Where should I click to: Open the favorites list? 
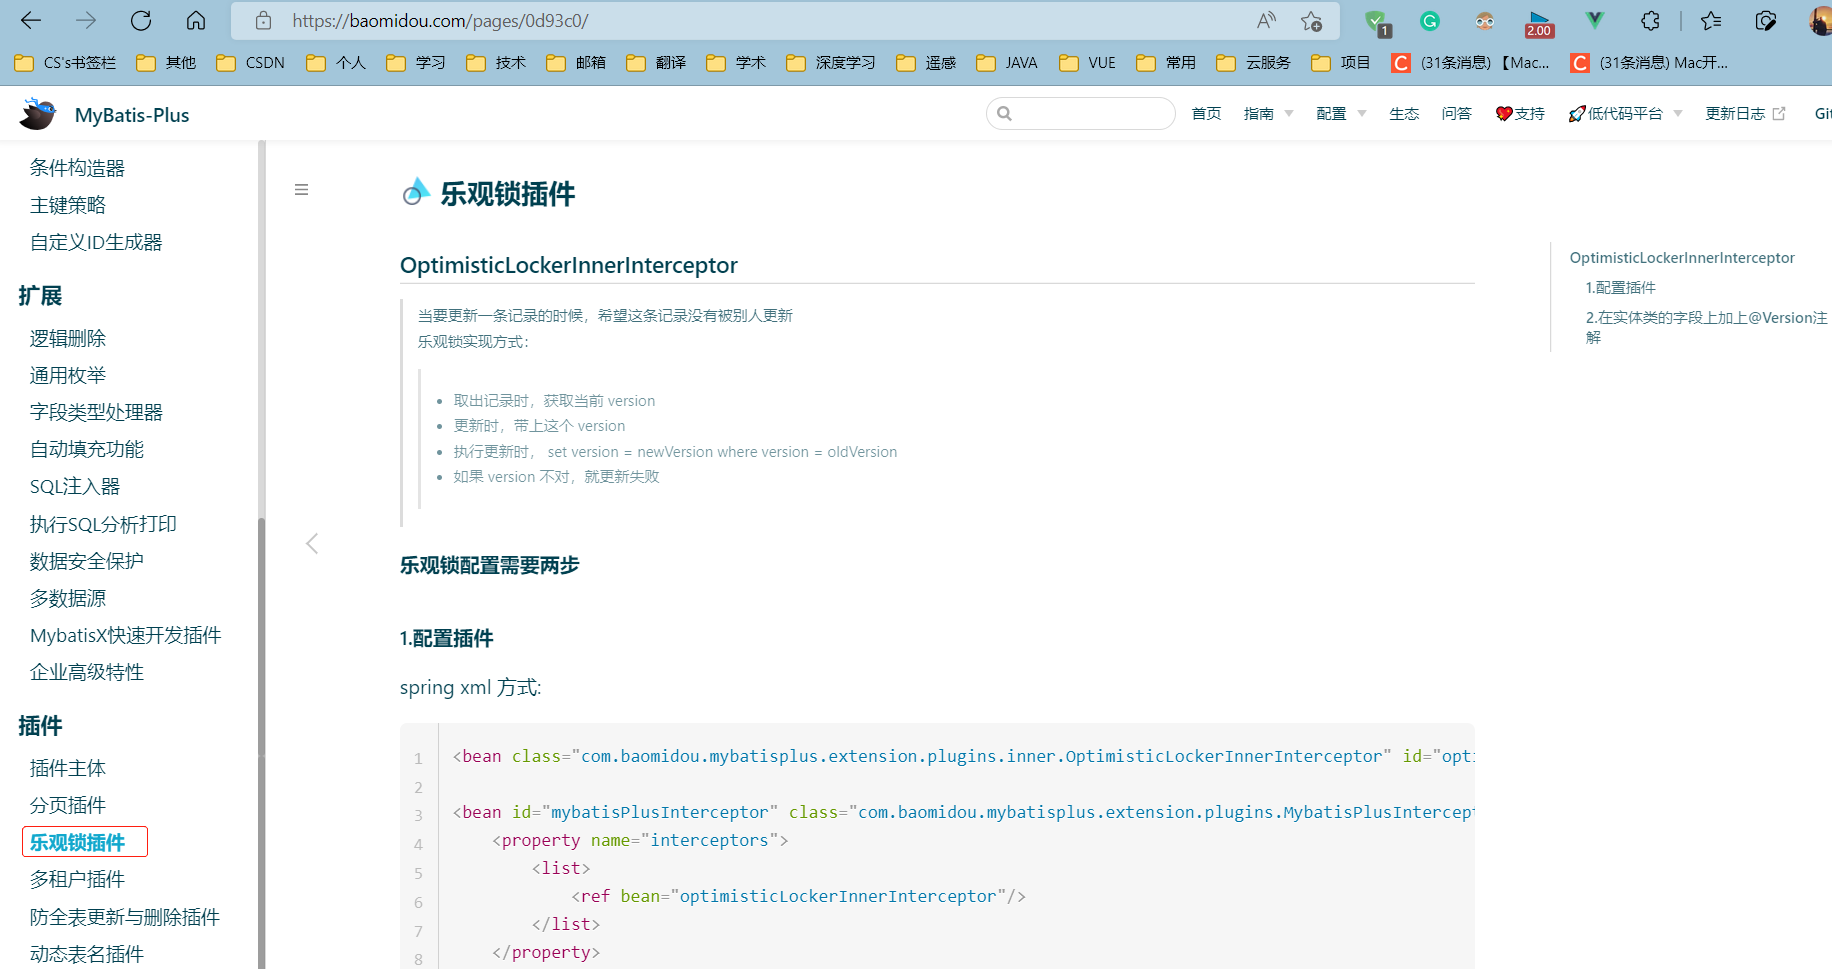[x=1711, y=20]
